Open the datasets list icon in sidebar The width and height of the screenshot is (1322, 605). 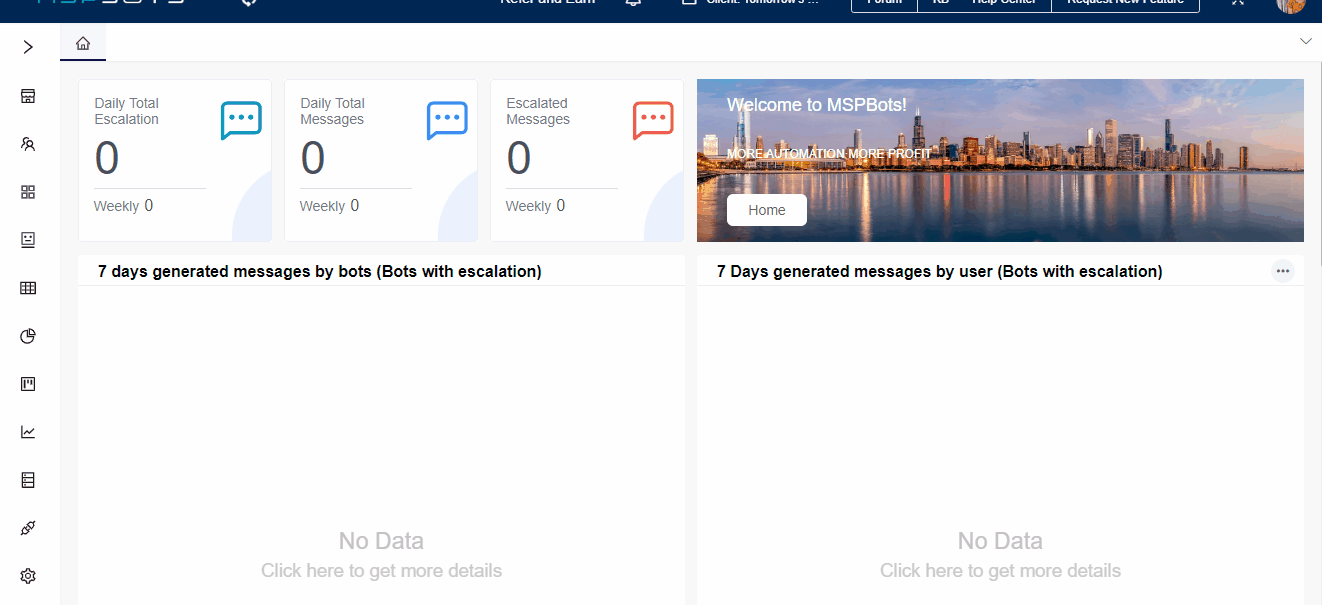pyautogui.click(x=28, y=480)
